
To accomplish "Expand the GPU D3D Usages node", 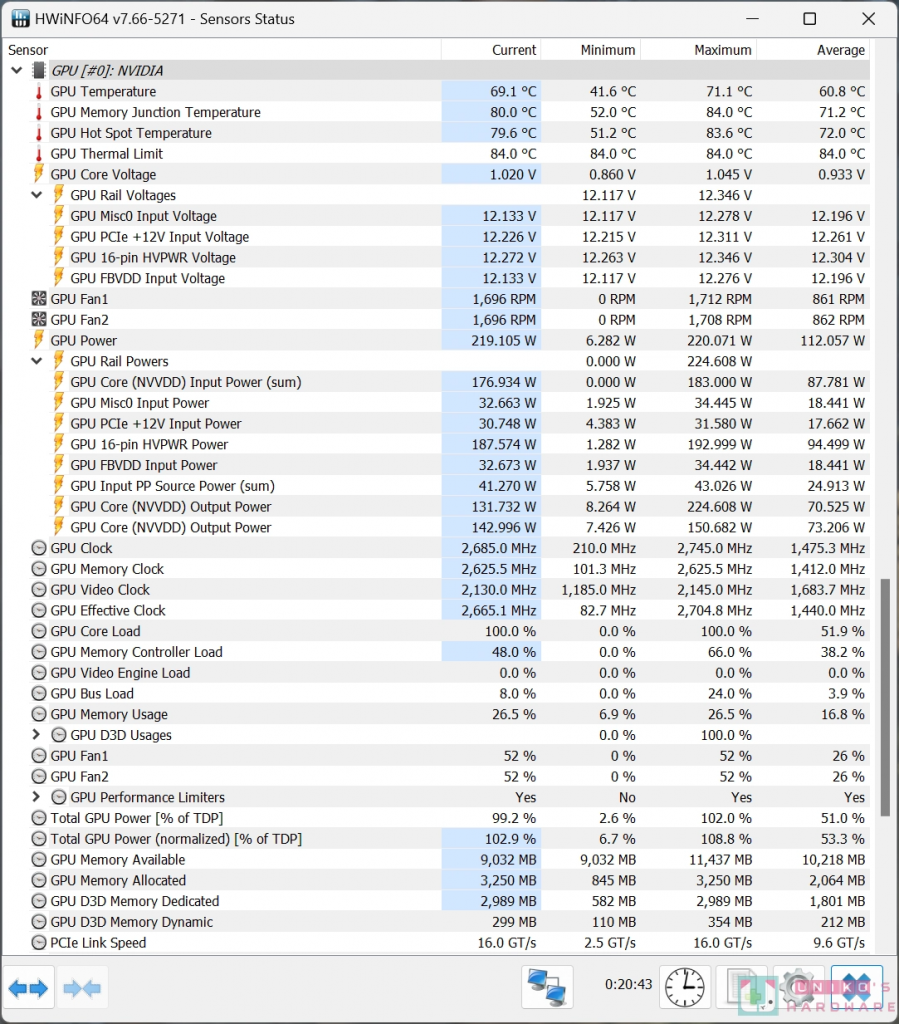I will point(37,735).
